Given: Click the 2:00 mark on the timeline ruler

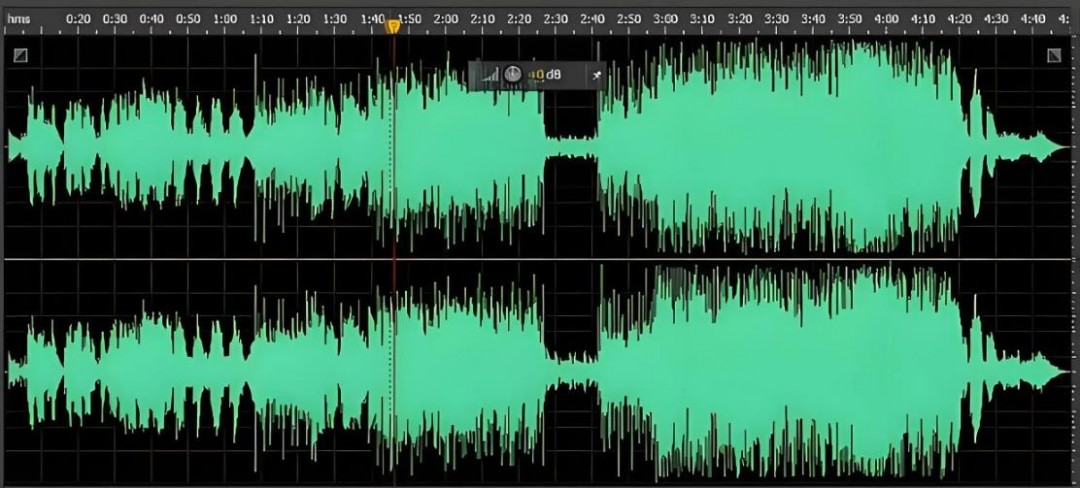Looking at the screenshot, I should 446,19.
